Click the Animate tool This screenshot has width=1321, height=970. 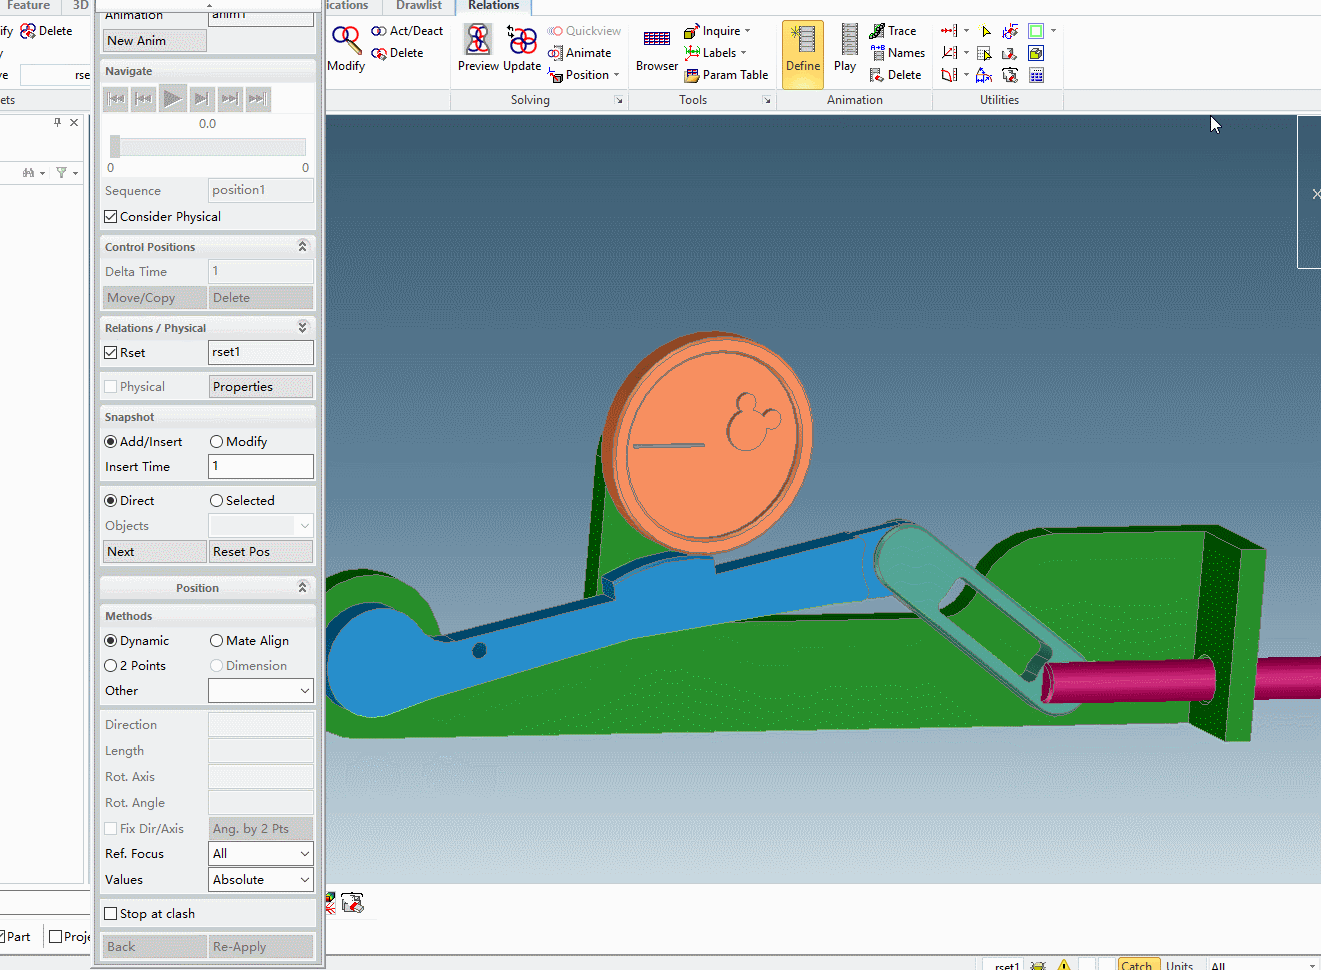click(579, 53)
